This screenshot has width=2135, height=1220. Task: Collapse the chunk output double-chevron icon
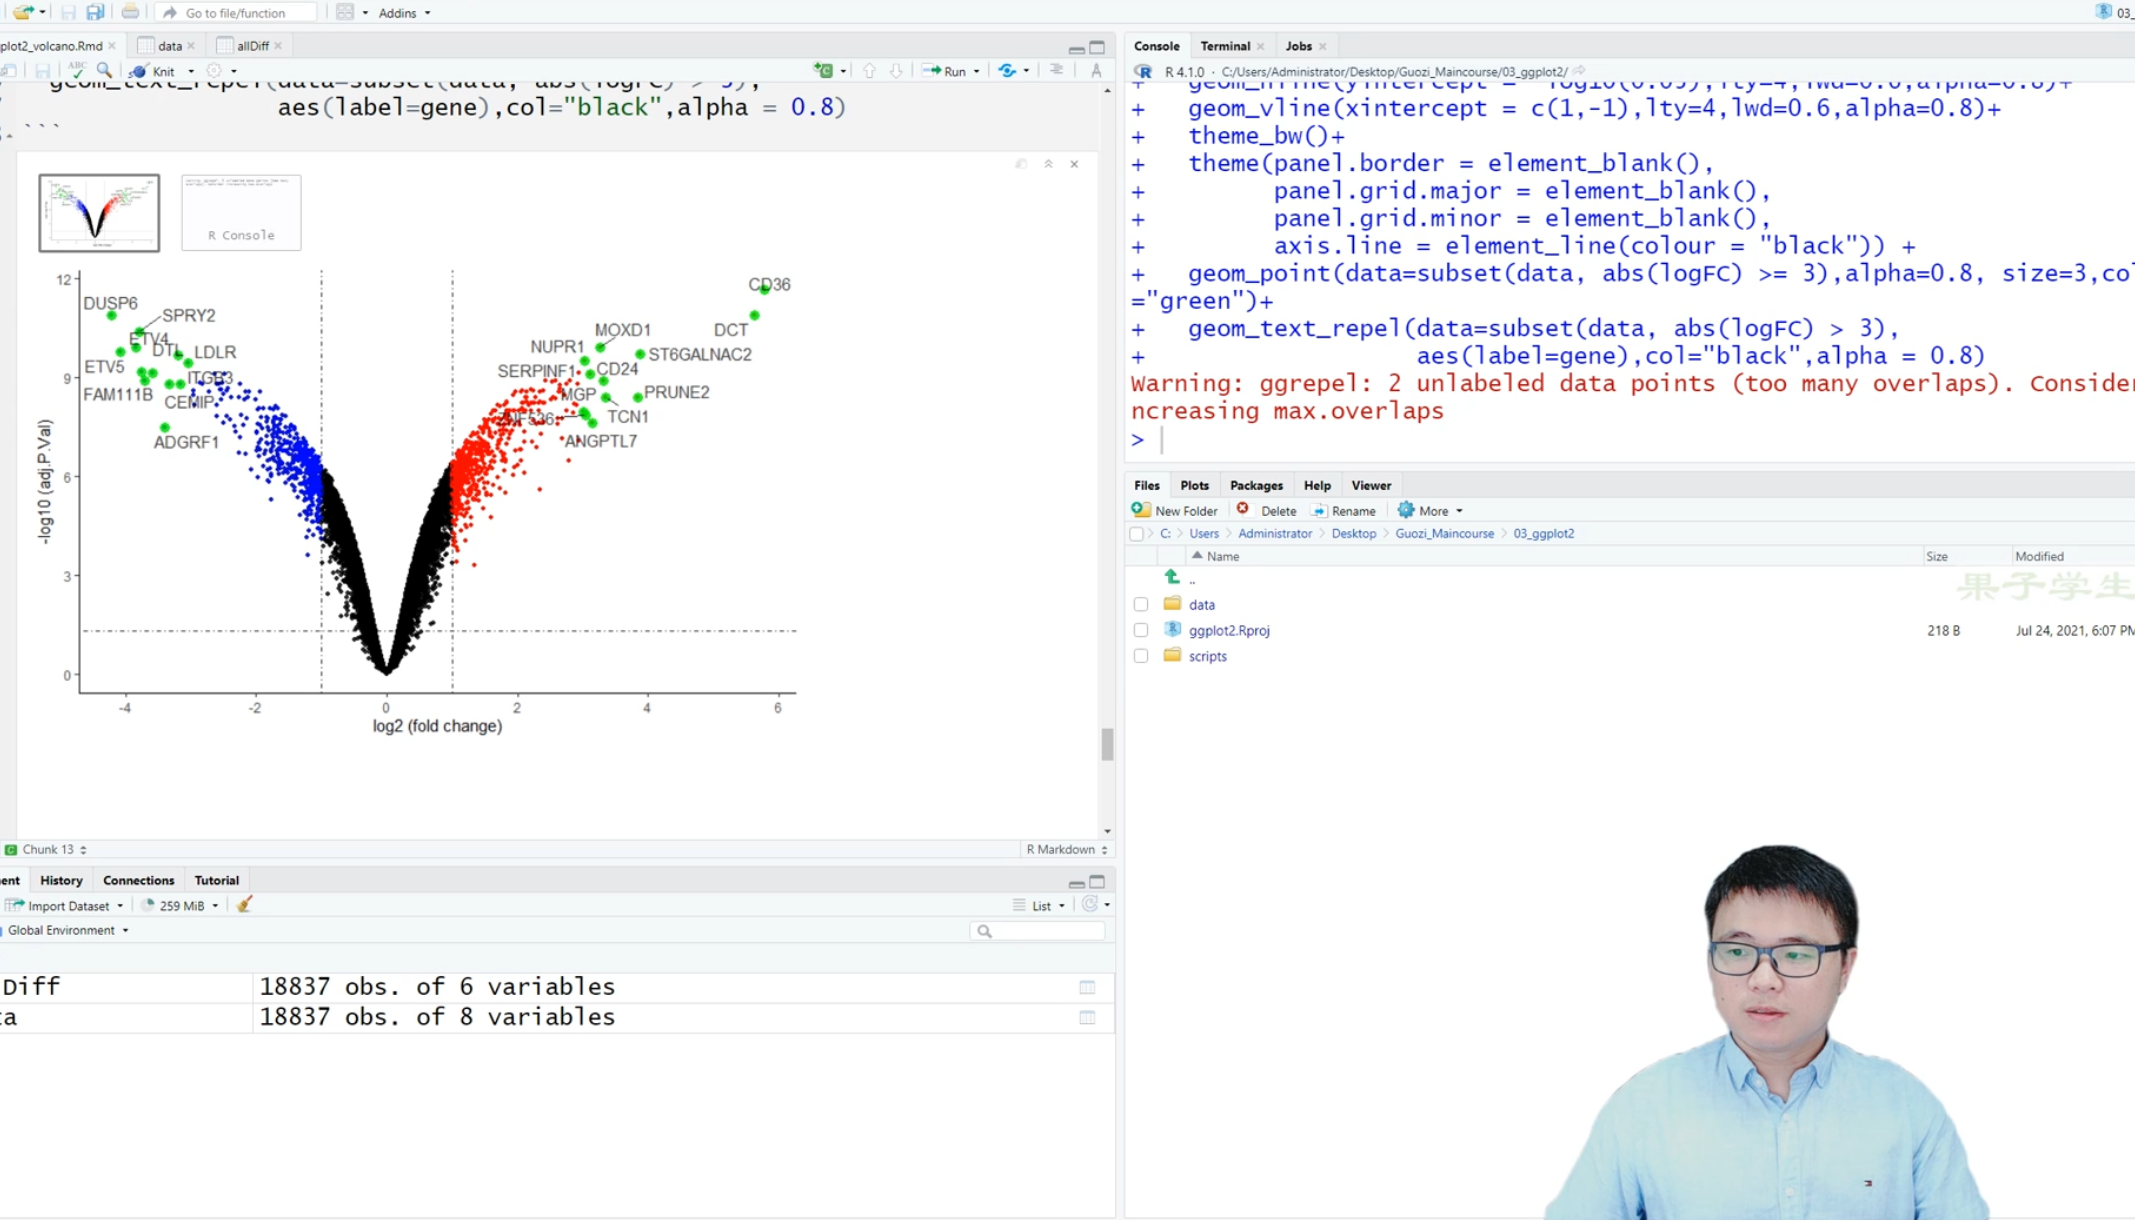[1048, 163]
